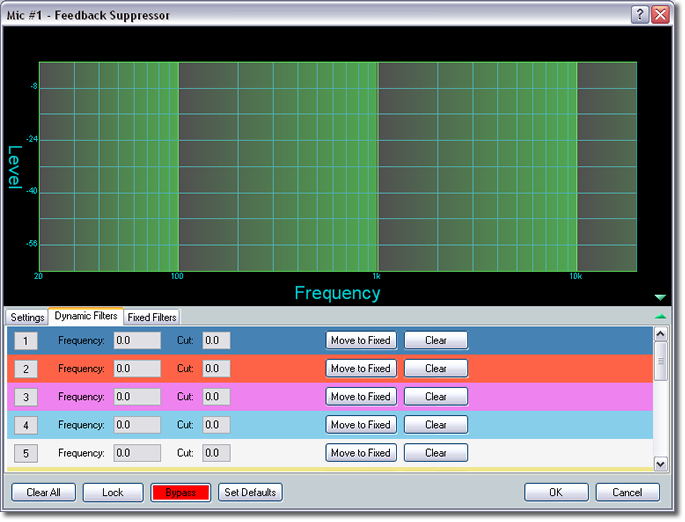The height and width of the screenshot is (522, 685).
Task: Clear filter 2
Action: pos(436,369)
